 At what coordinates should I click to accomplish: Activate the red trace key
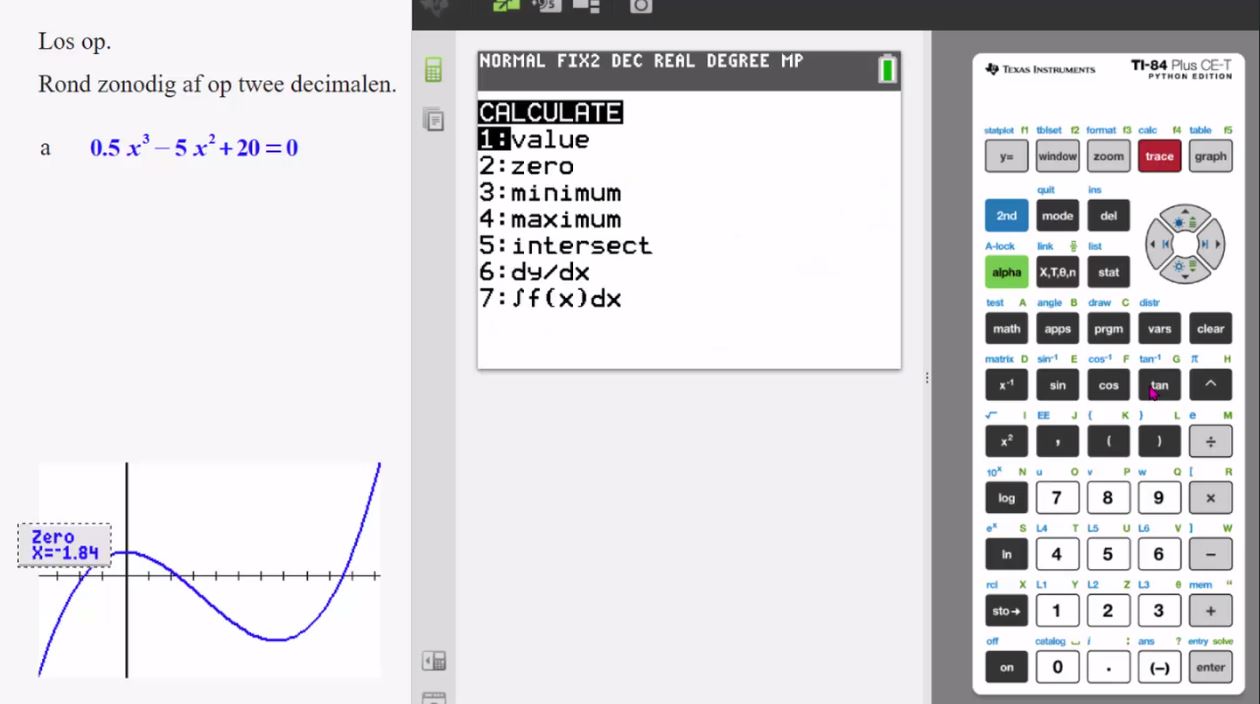click(1159, 156)
